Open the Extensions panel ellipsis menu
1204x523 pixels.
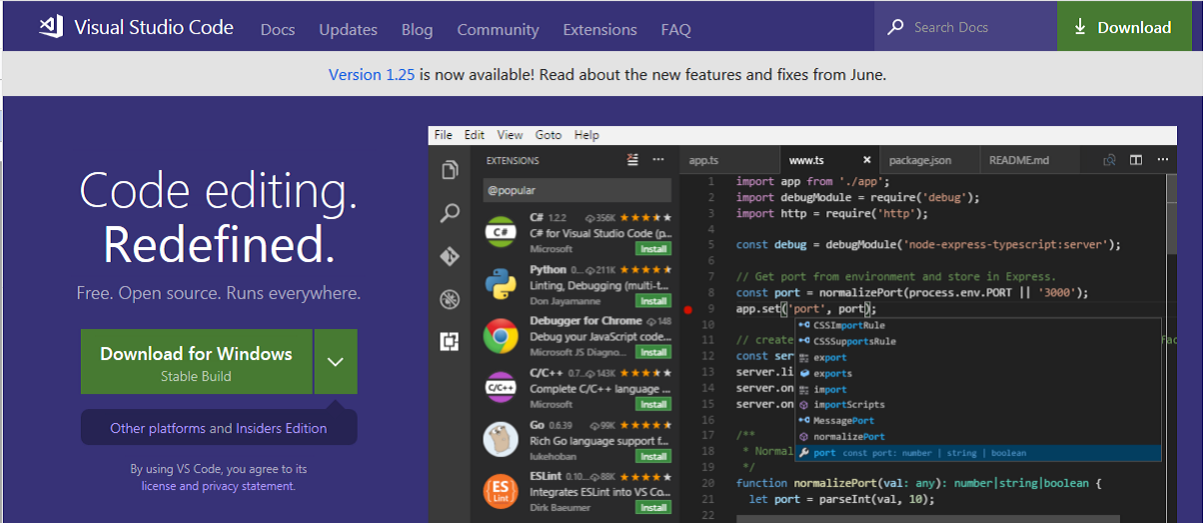(x=658, y=160)
